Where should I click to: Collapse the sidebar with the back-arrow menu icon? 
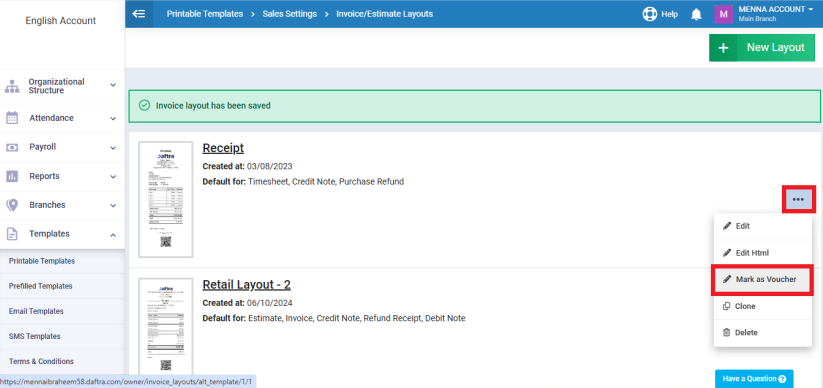(139, 14)
